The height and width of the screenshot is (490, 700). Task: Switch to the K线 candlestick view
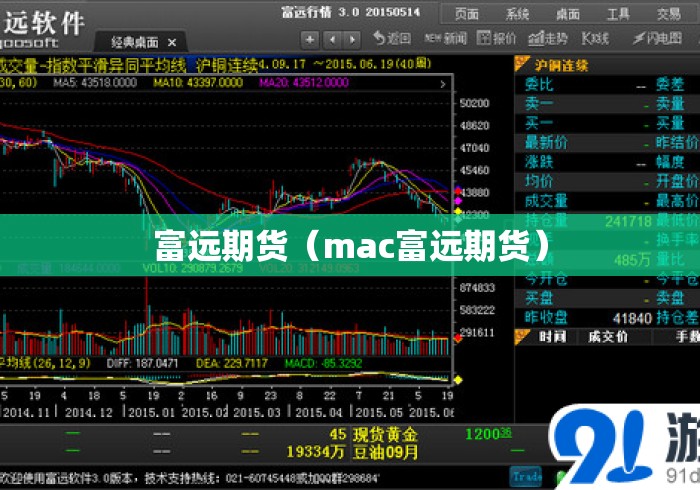[x=595, y=39]
